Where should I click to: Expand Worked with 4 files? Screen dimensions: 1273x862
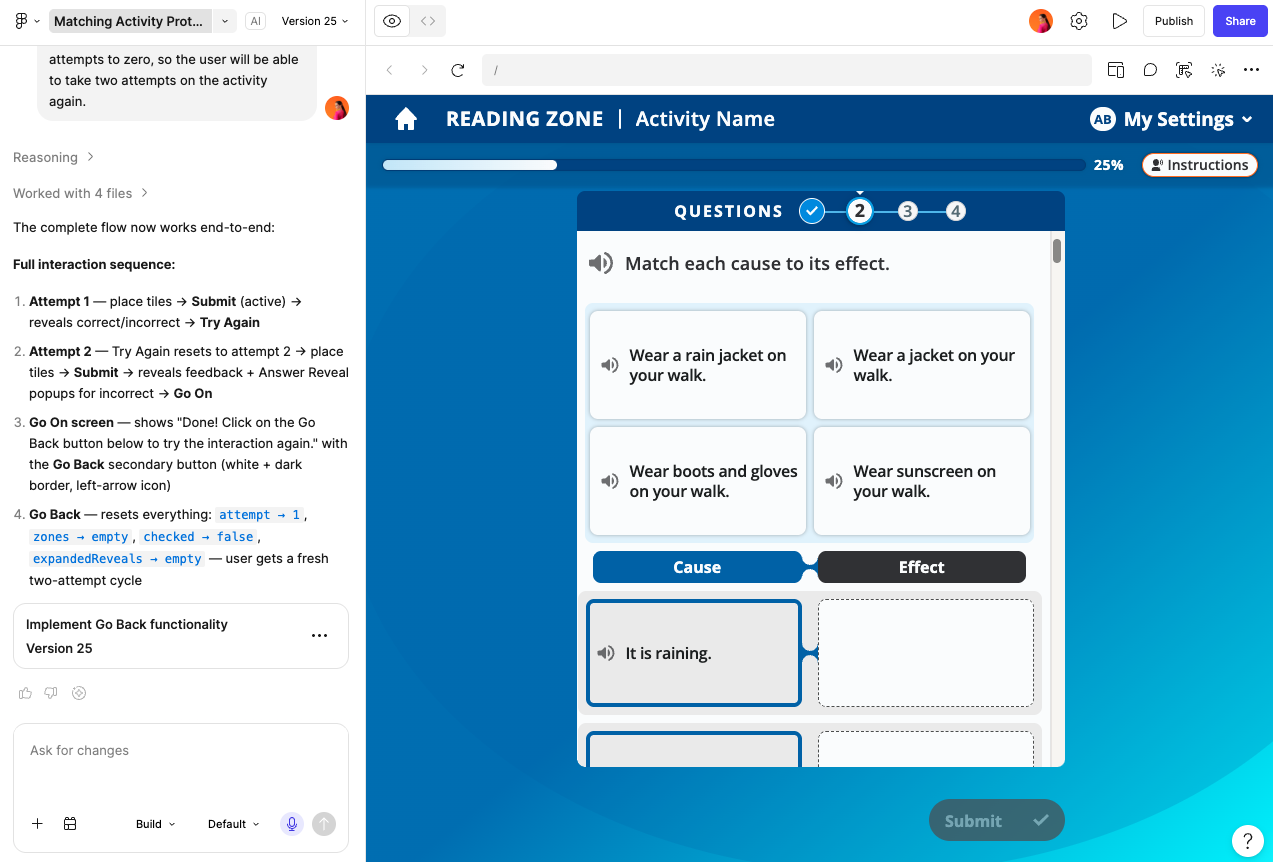pyautogui.click(x=81, y=193)
